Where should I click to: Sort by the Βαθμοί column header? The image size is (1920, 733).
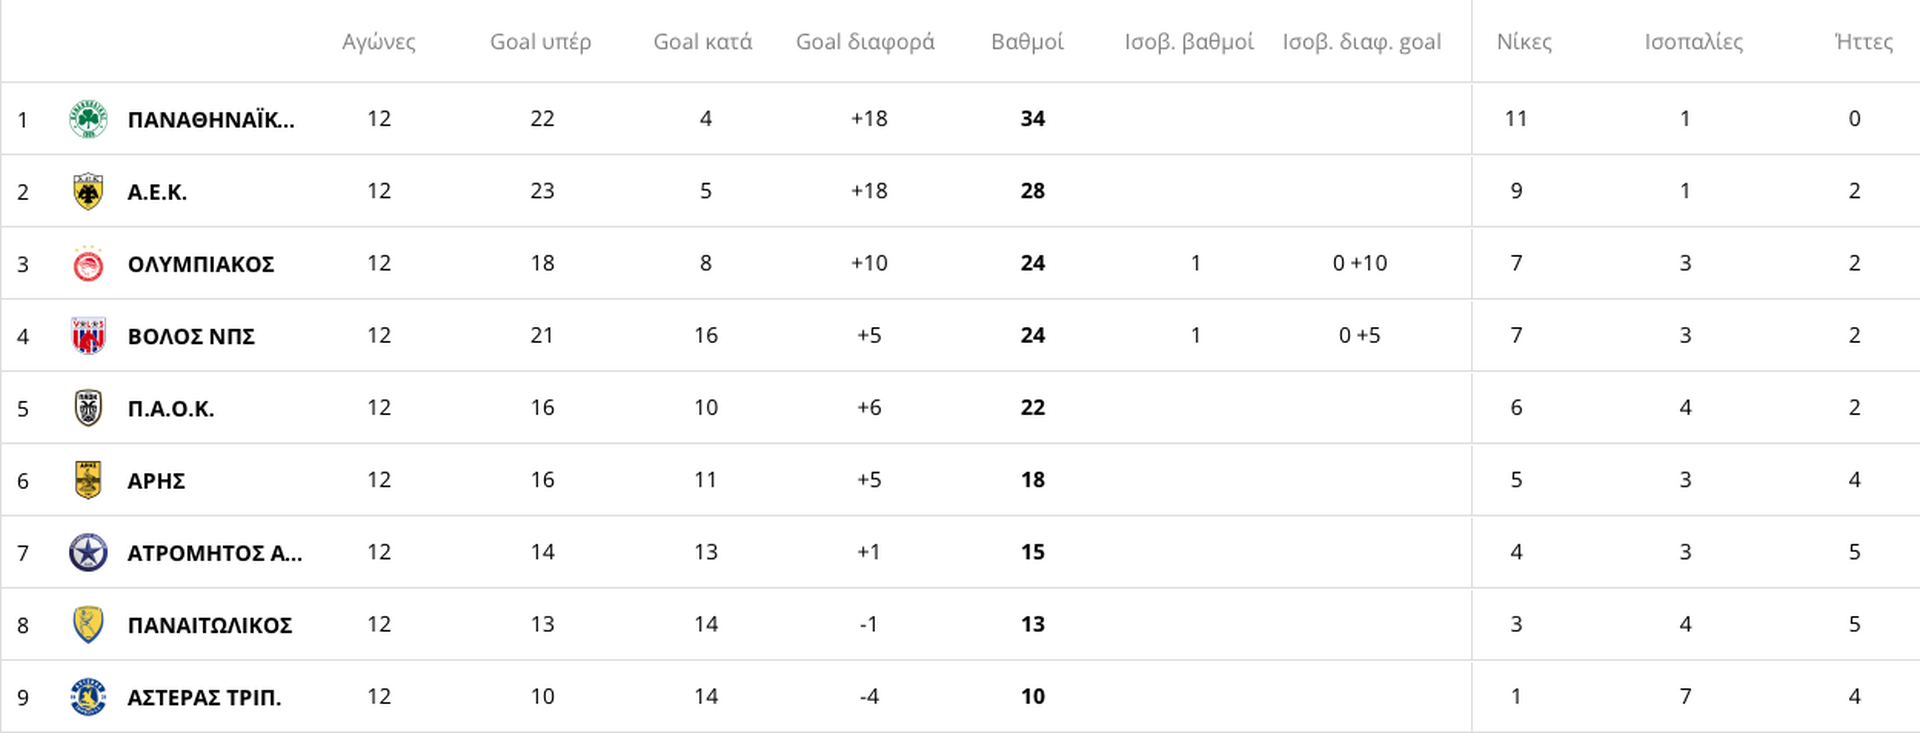click(1027, 42)
